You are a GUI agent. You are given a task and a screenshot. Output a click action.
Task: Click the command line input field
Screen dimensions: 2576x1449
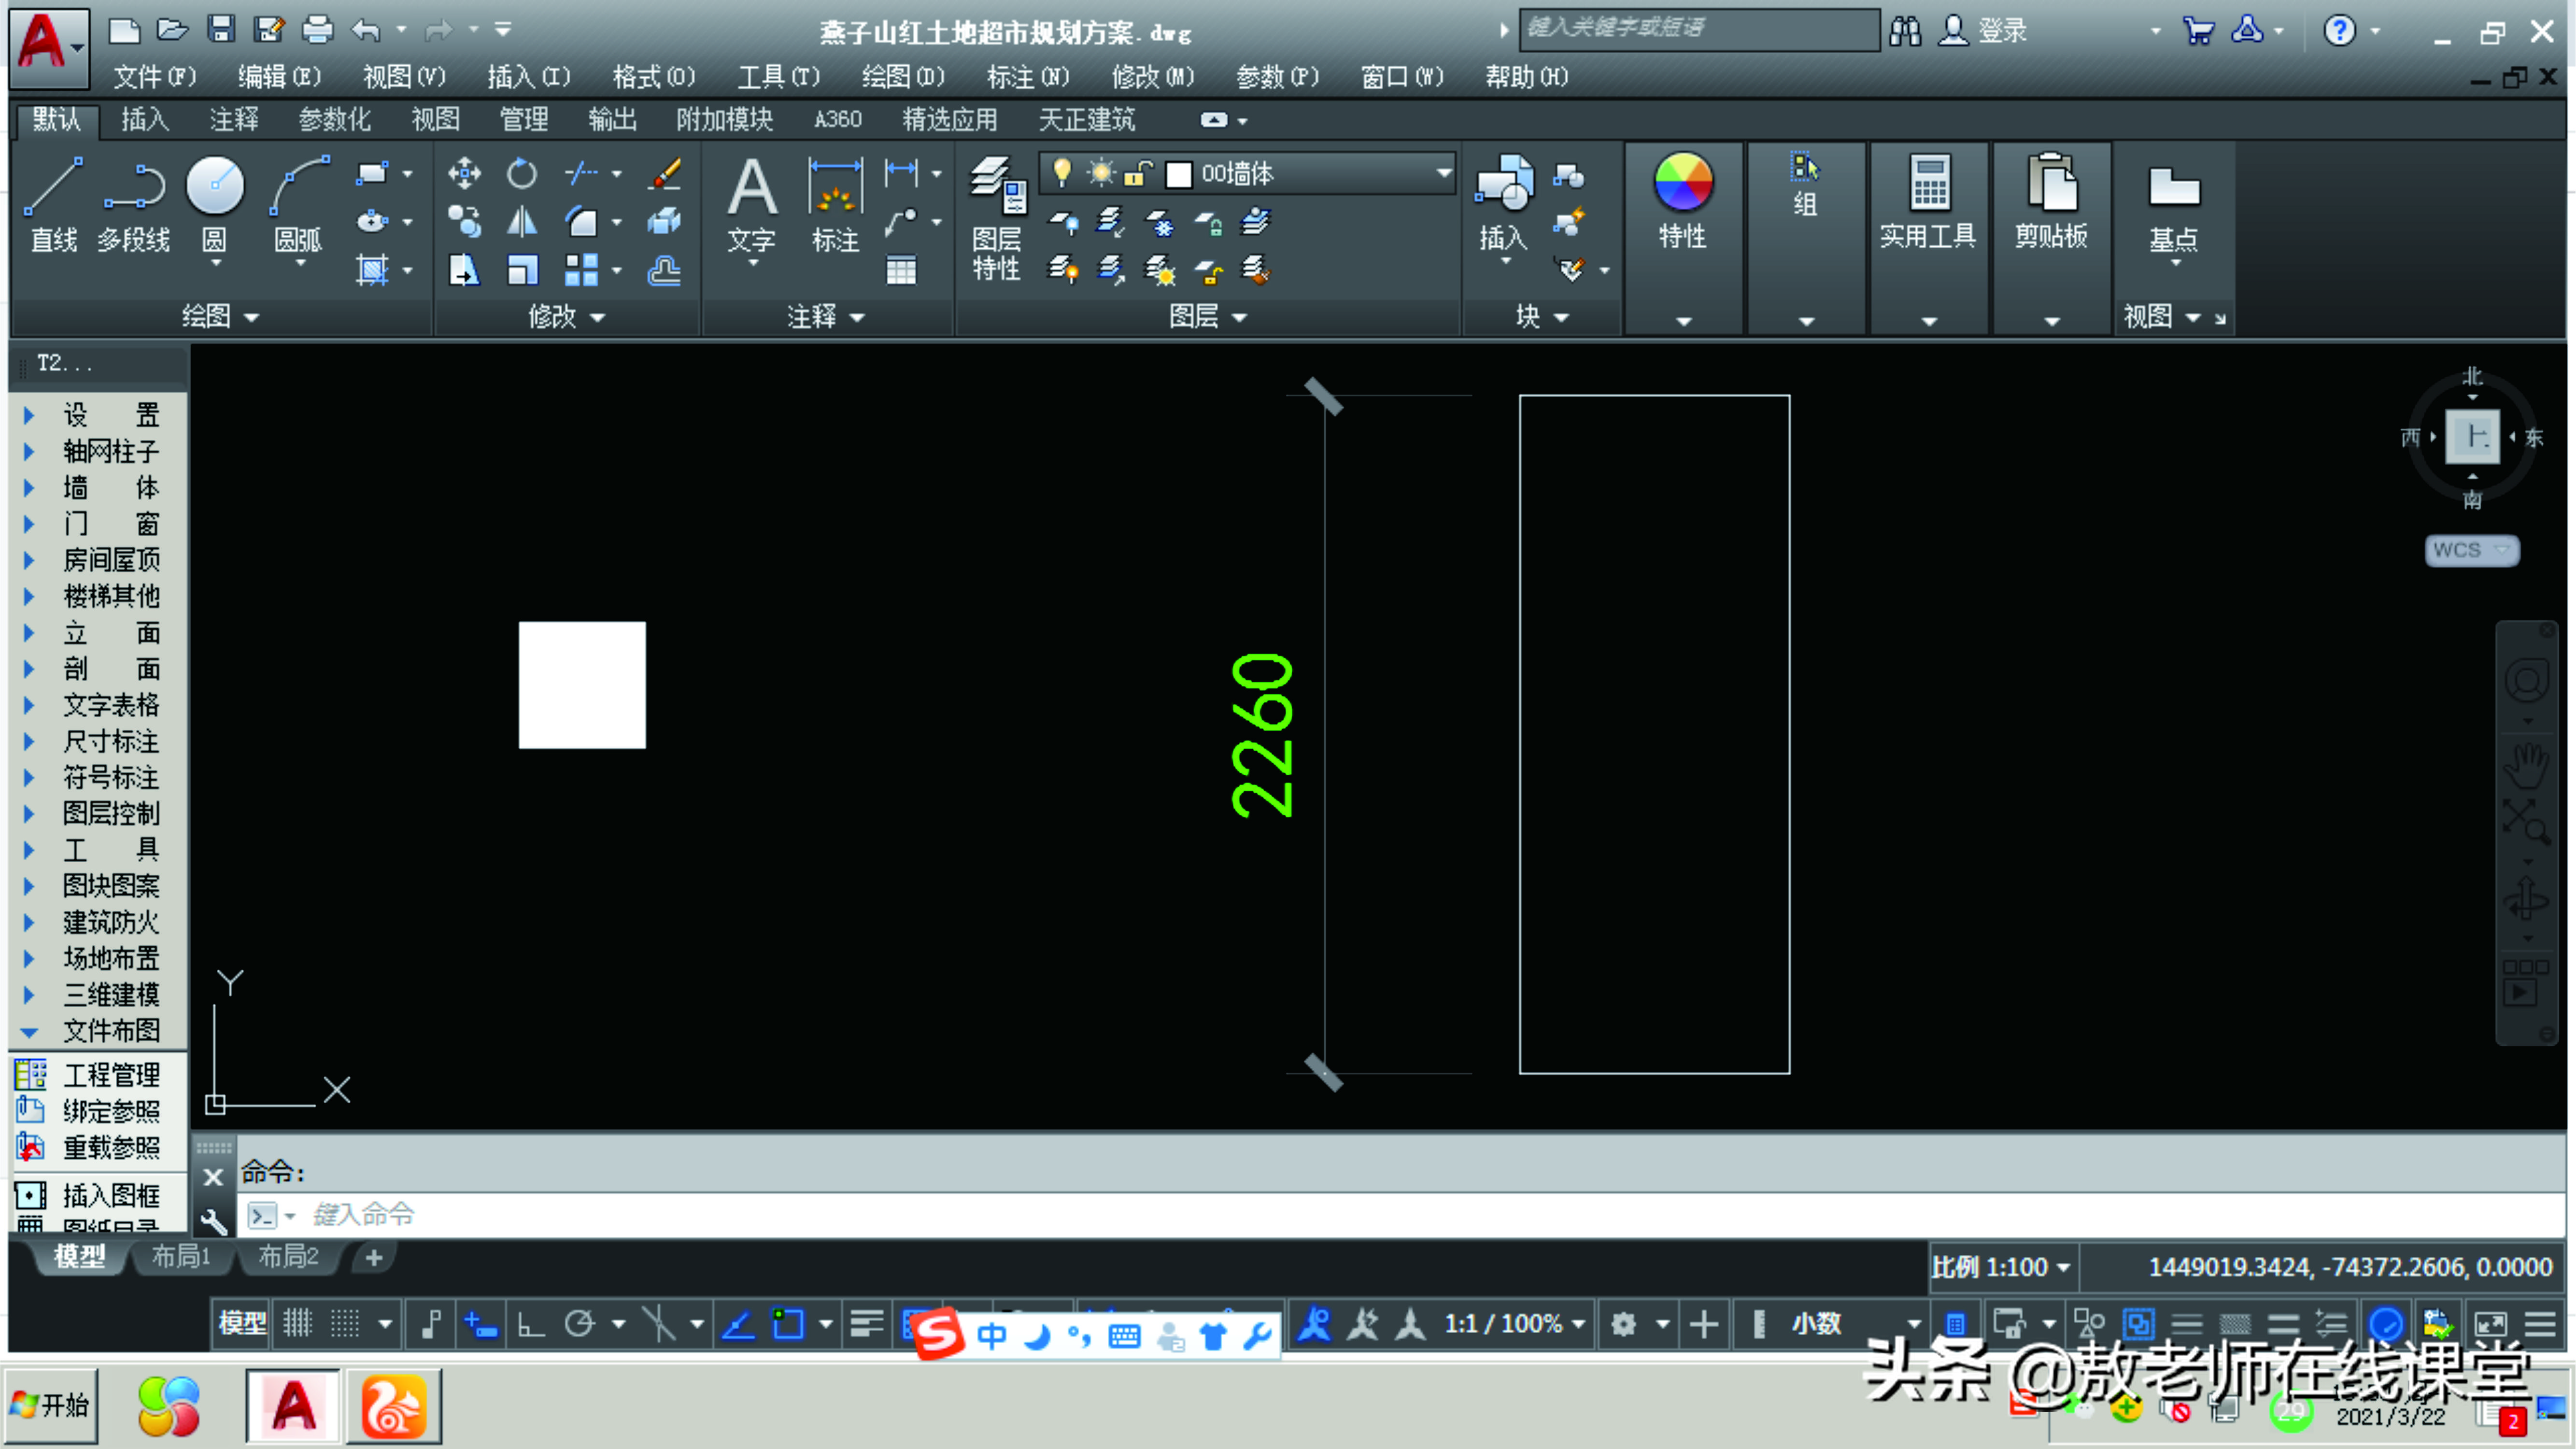(1400, 1215)
